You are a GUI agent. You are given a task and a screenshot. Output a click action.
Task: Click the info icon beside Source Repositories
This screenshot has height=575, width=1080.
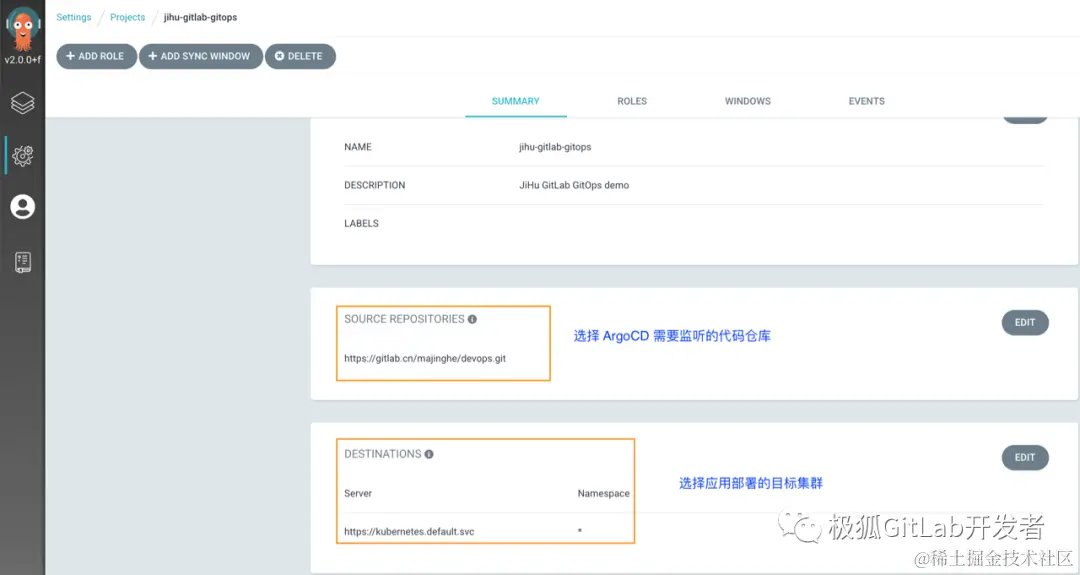pyautogui.click(x=472, y=319)
